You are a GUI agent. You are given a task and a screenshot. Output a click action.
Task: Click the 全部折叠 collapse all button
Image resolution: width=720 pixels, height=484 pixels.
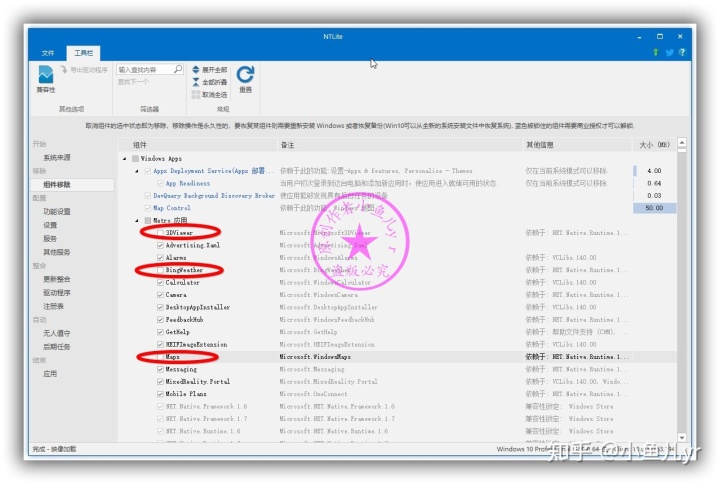pos(209,82)
